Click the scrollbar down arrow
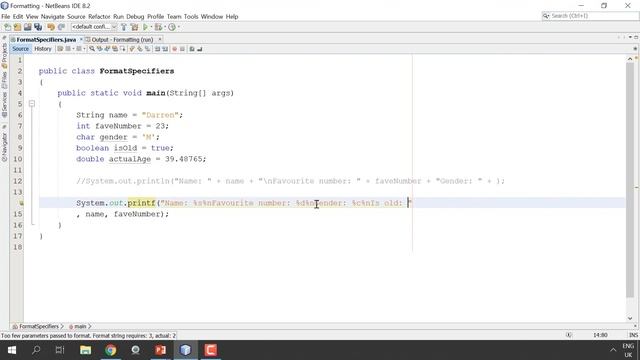Image resolution: width=640 pixels, height=360 pixels. (x=630, y=318)
